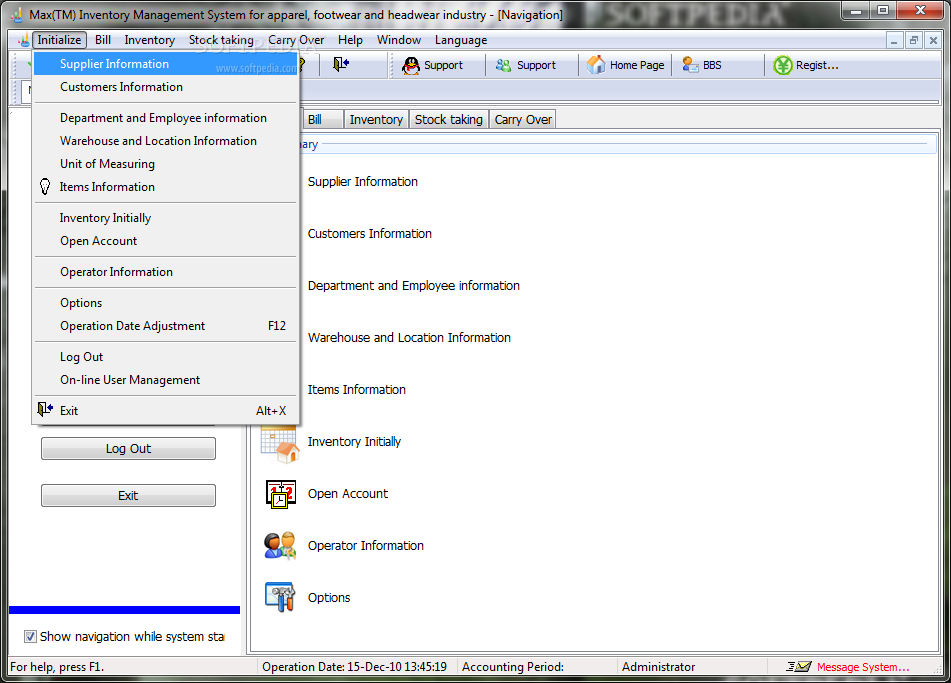Open the Language menu
This screenshot has width=951, height=683.
tap(461, 40)
